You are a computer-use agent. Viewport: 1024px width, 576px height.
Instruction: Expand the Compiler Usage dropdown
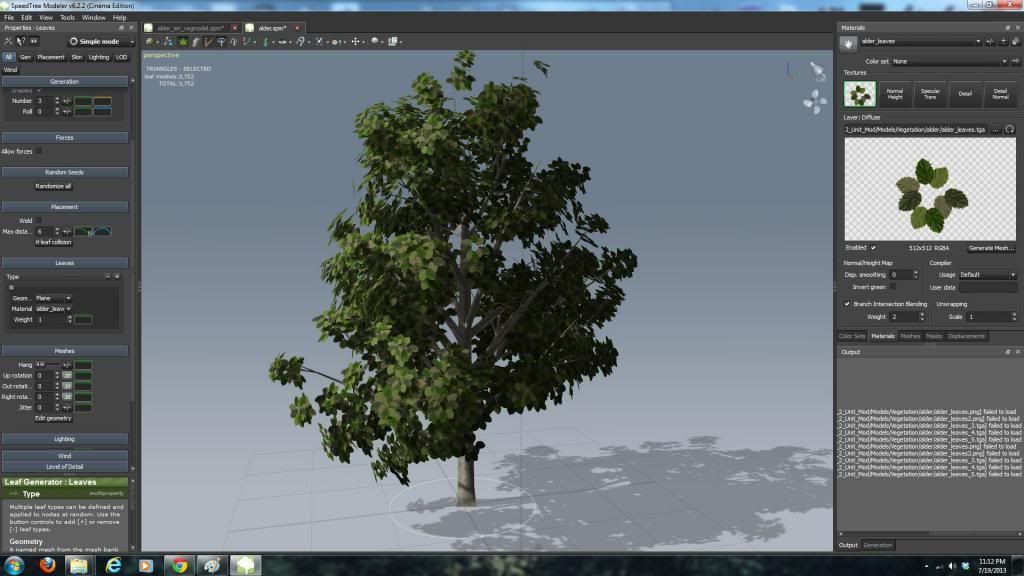click(x=985, y=274)
